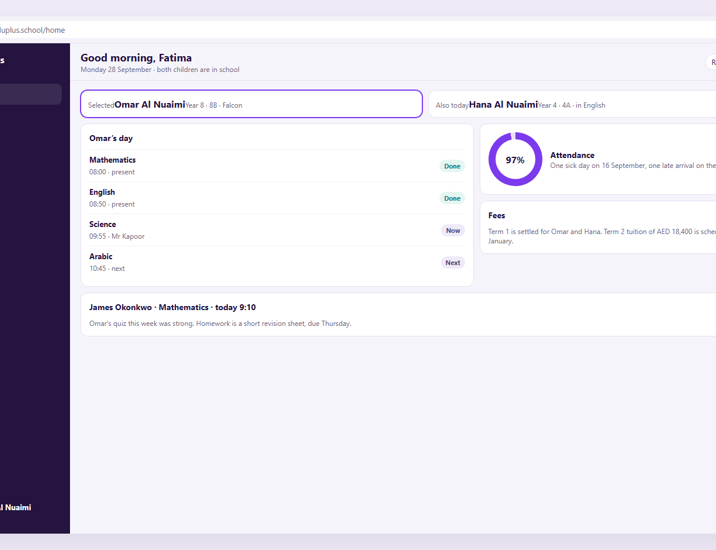Click the Done badge for Mathematics
Image resolution: width=716 pixels, height=550 pixels.
pos(452,166)
